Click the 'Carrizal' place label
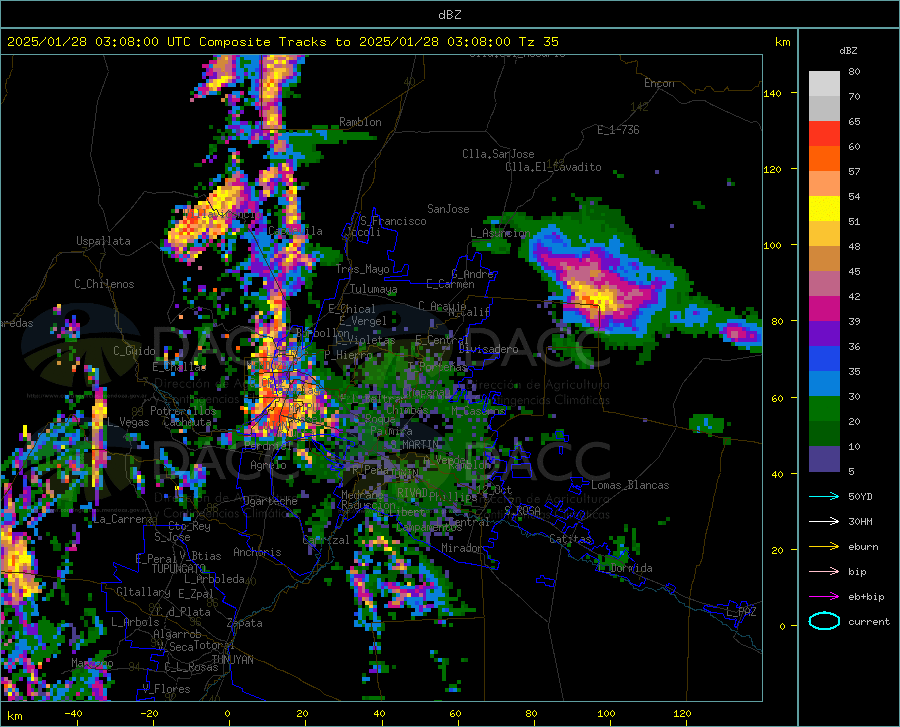900x727 pixels. pyautogui.click(x=325, y=540)
